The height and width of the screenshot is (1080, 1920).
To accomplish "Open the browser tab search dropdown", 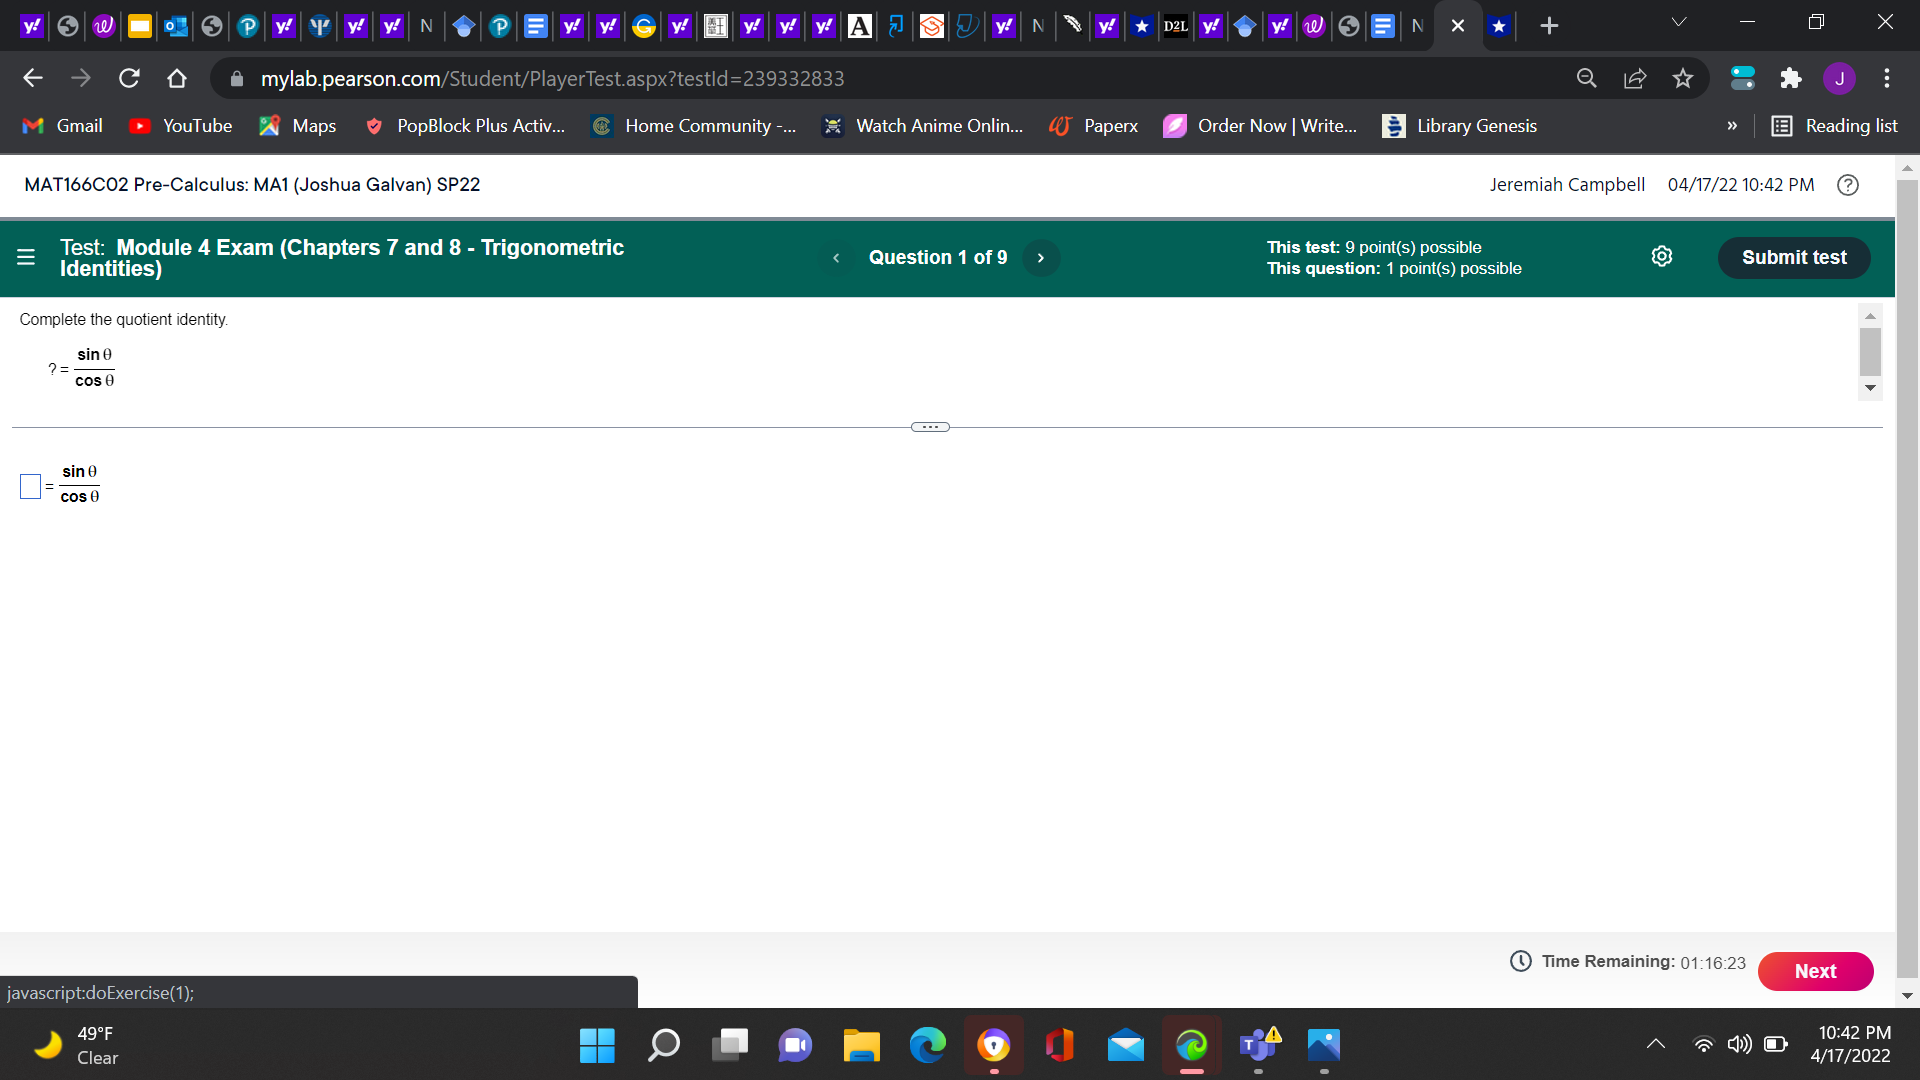I will pos(1678,22).
